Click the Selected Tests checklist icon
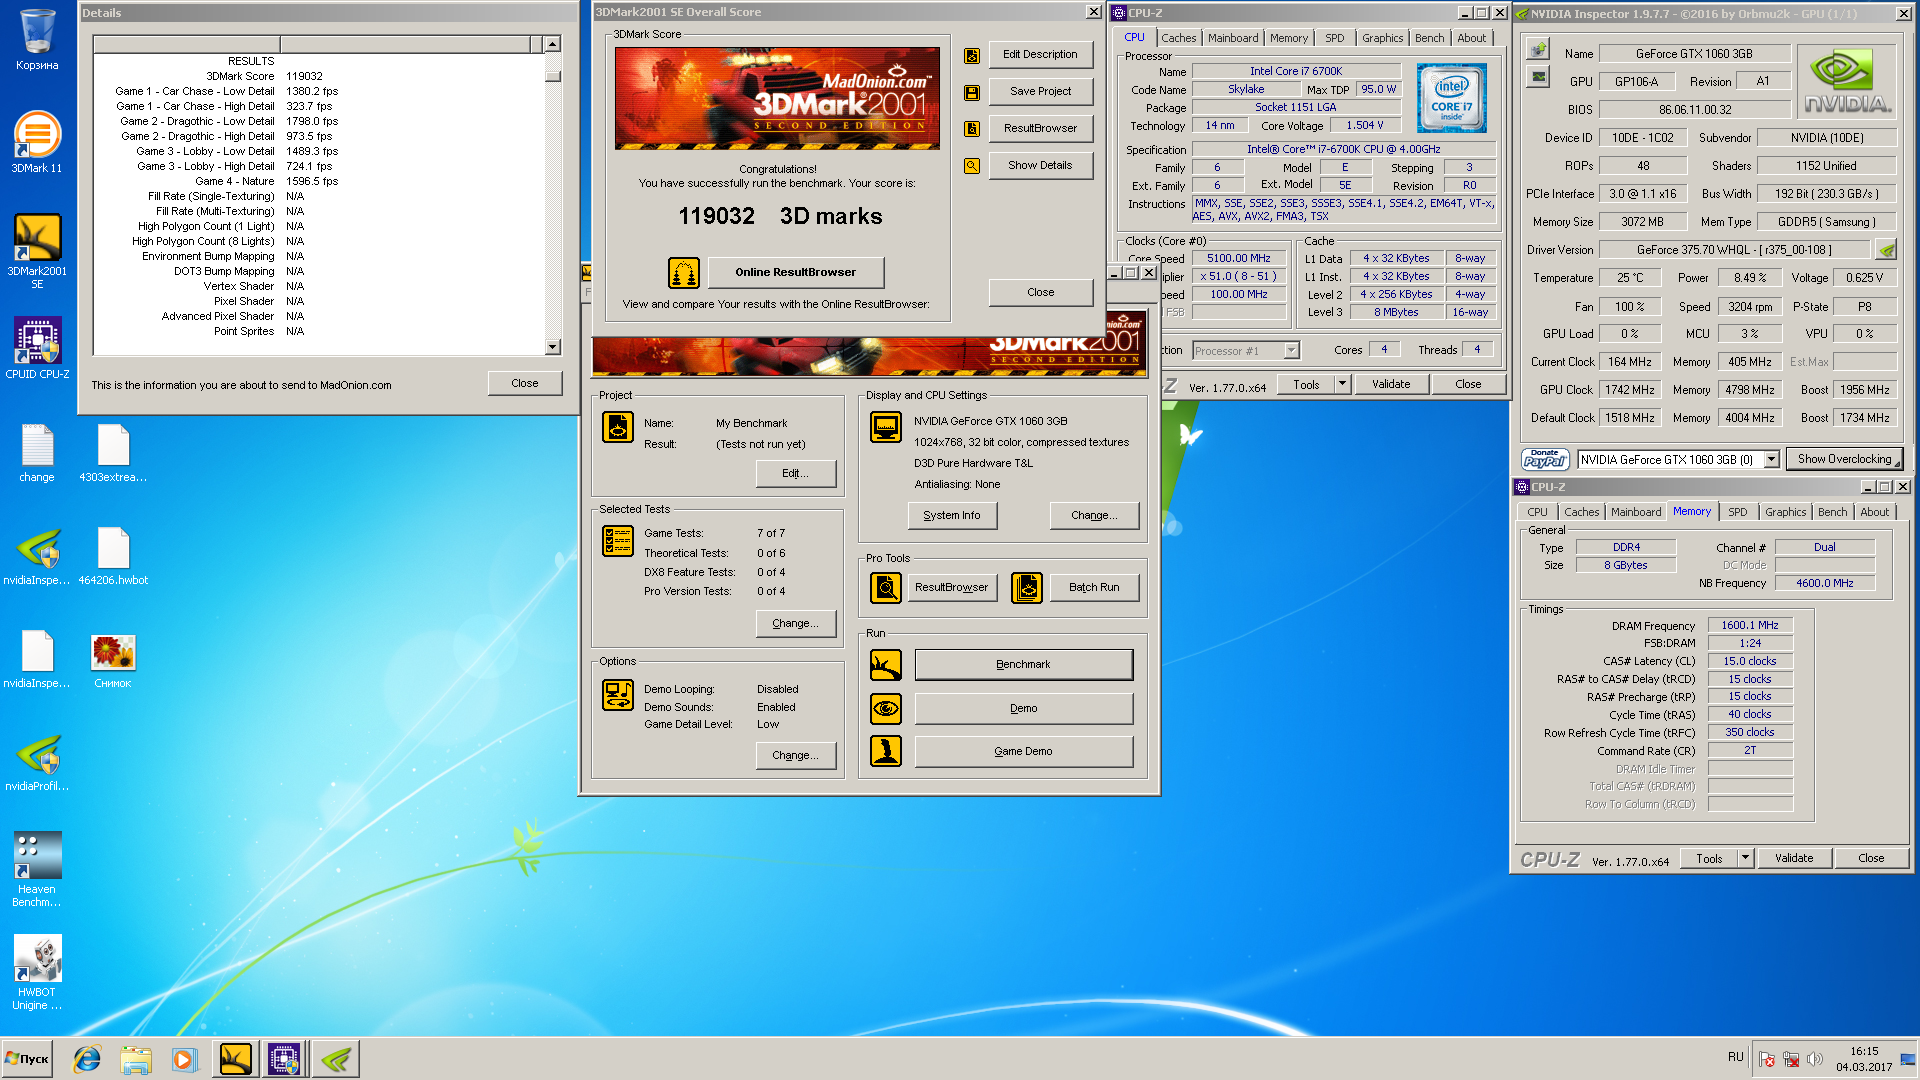The image size is (1920, 1080). 617,541
